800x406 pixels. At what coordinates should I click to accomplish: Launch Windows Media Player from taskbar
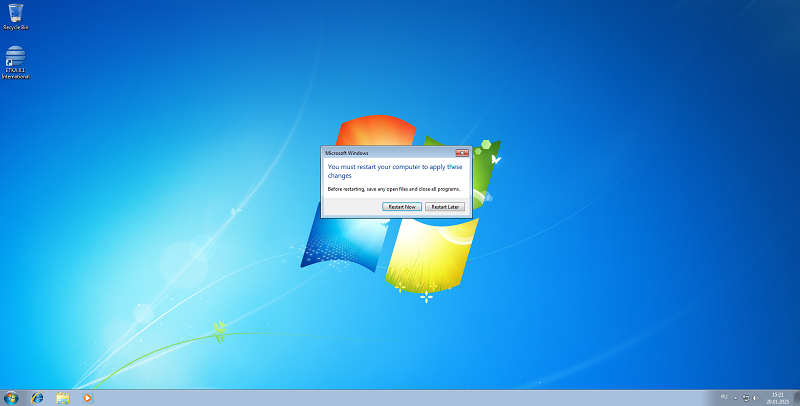(x=88, y=398)
